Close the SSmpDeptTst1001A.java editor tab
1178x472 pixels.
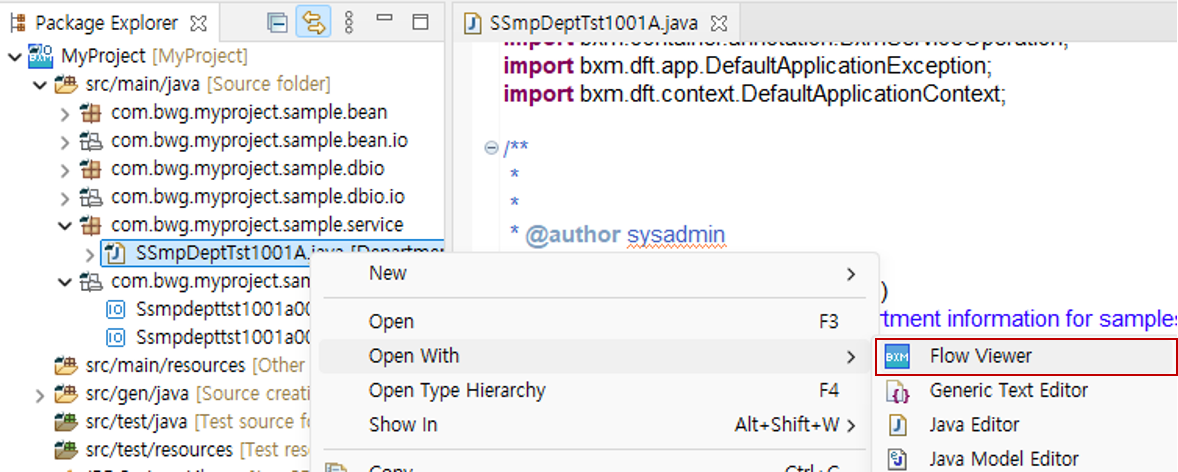[x=718, y=23]
